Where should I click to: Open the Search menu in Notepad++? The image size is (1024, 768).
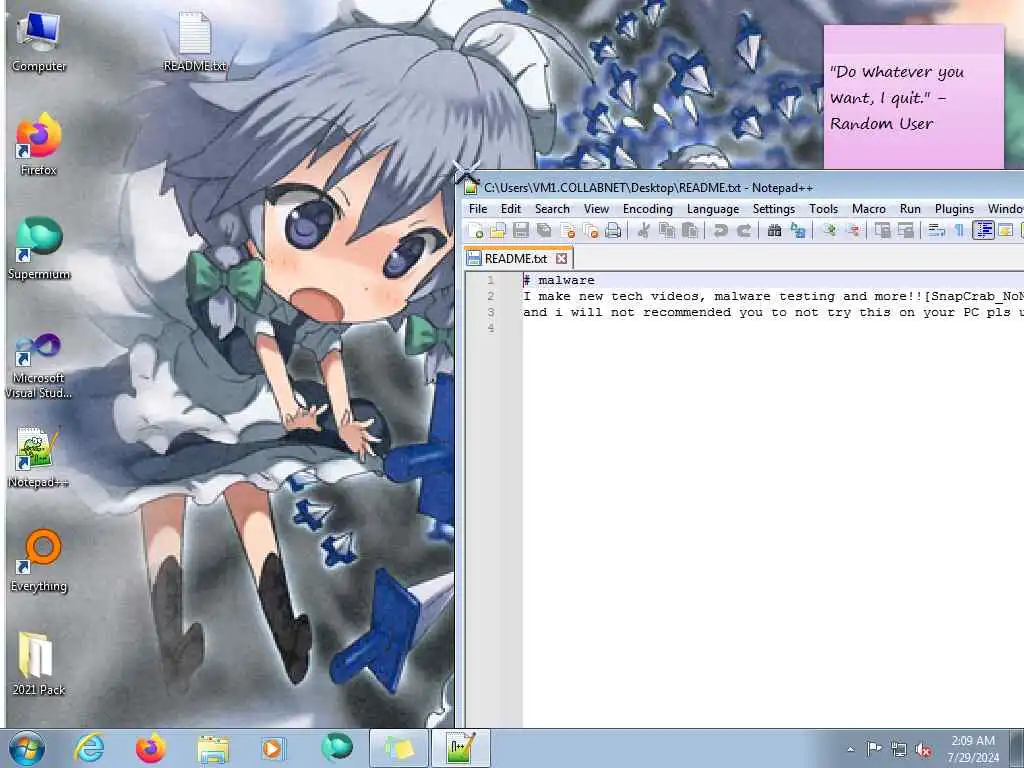pyautogui.click(x=552, y=209)
